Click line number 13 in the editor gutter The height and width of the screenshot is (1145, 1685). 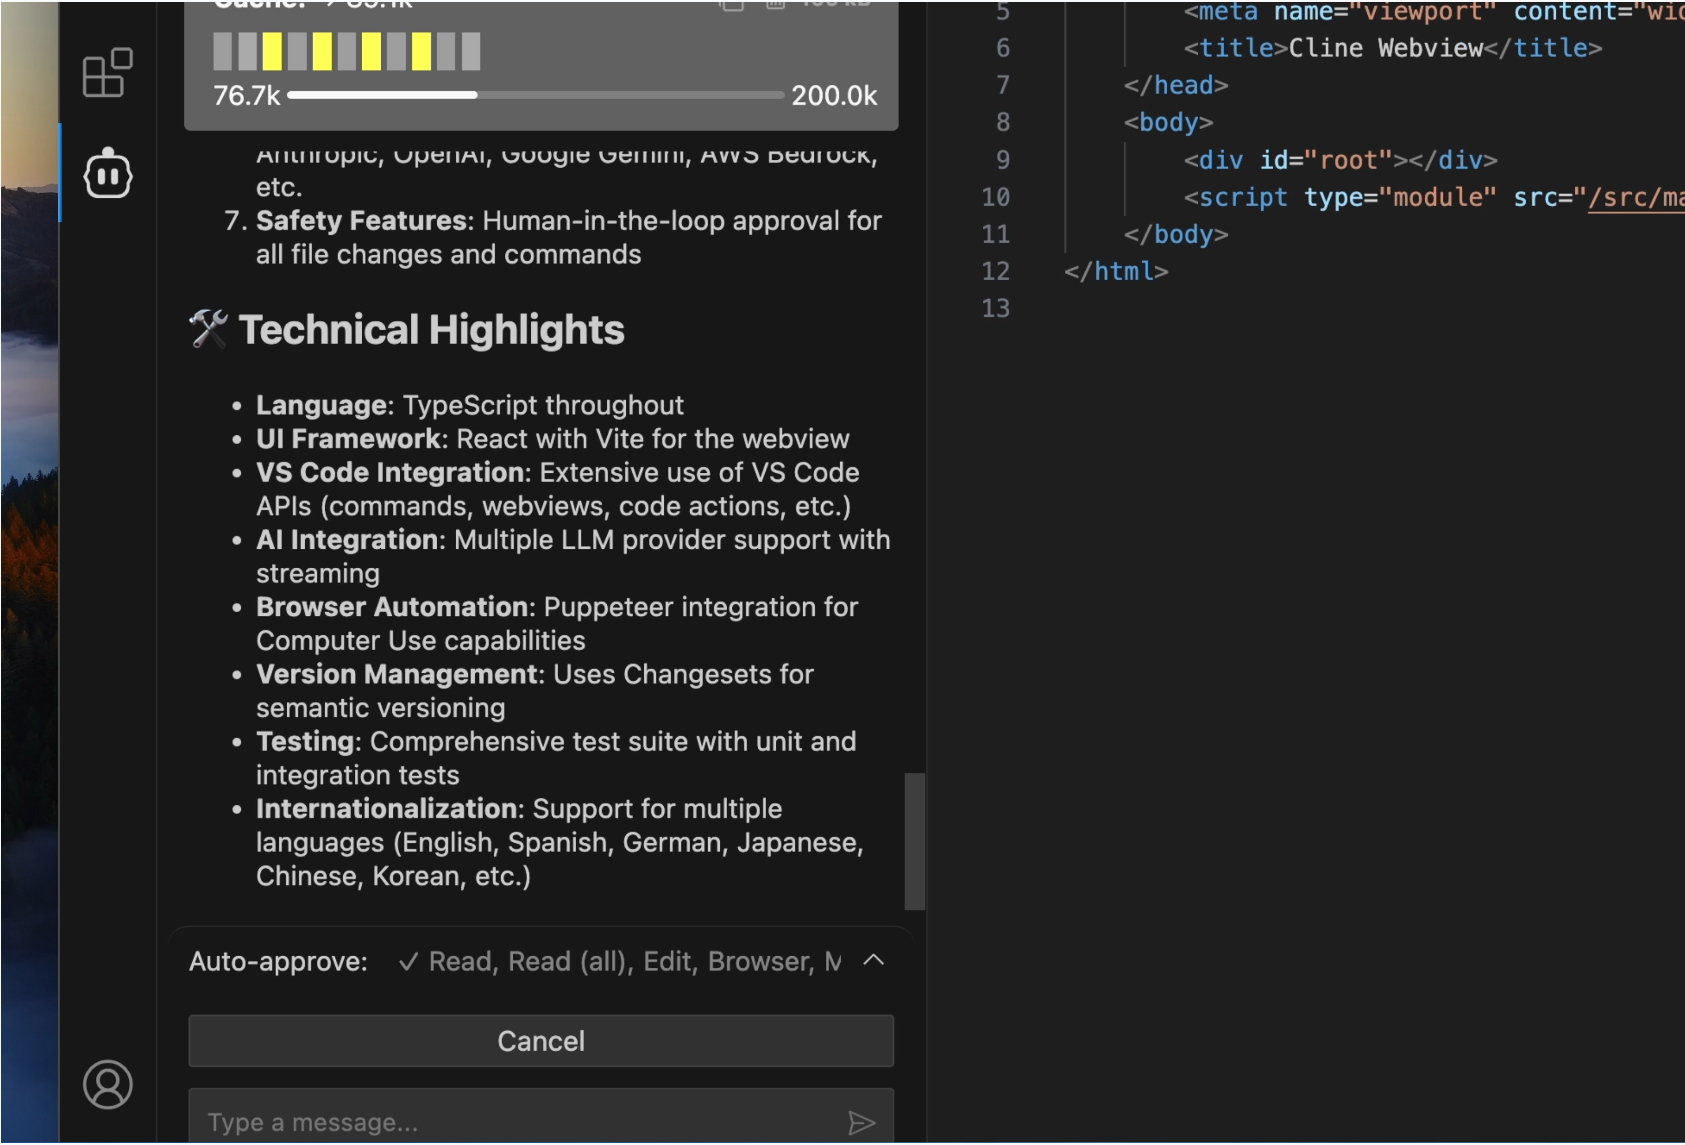[x=995, y=308]
